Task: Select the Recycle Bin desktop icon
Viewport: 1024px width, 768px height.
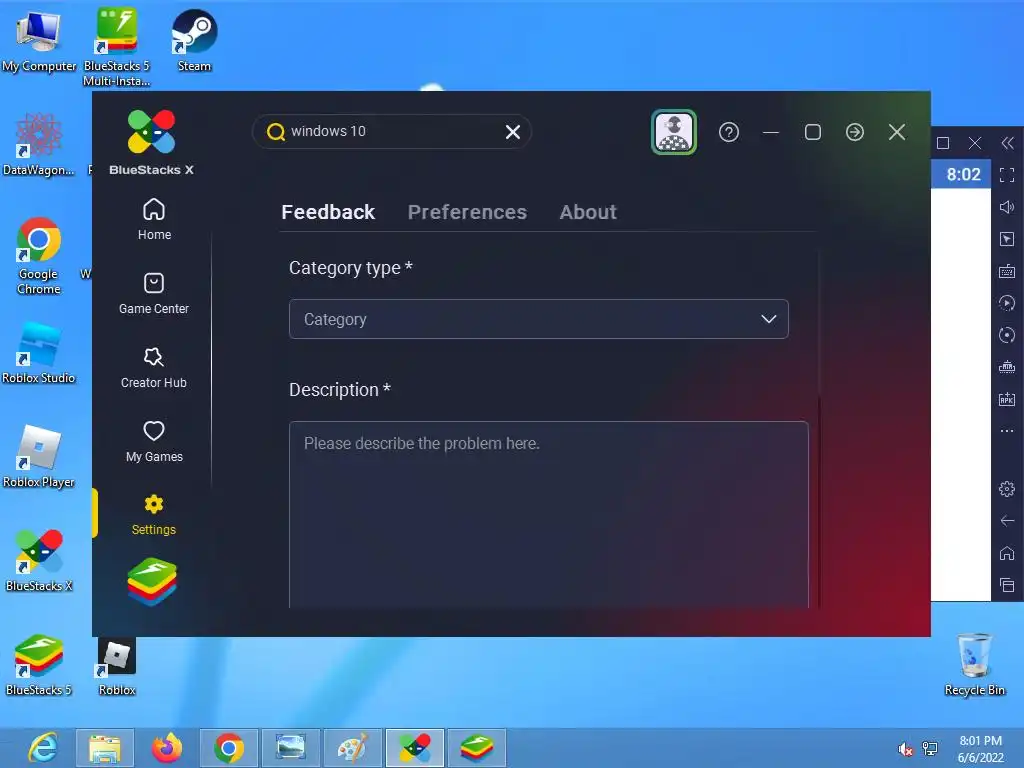Action: point(974,665)
